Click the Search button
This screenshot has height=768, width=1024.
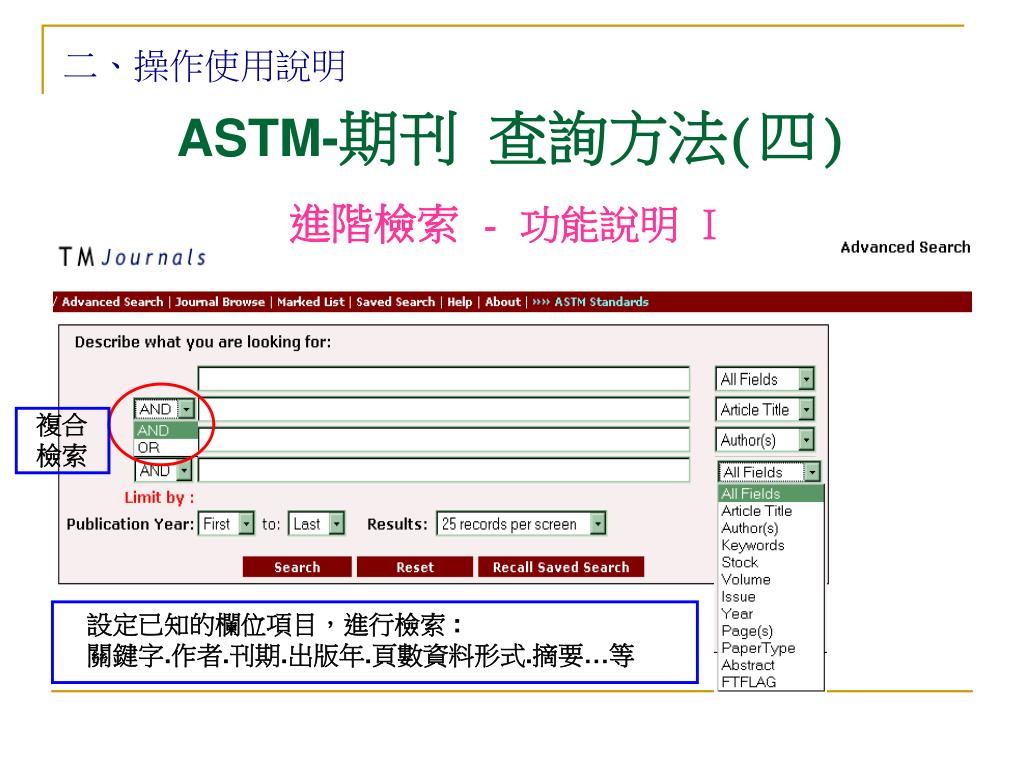[x=297, y=567]
